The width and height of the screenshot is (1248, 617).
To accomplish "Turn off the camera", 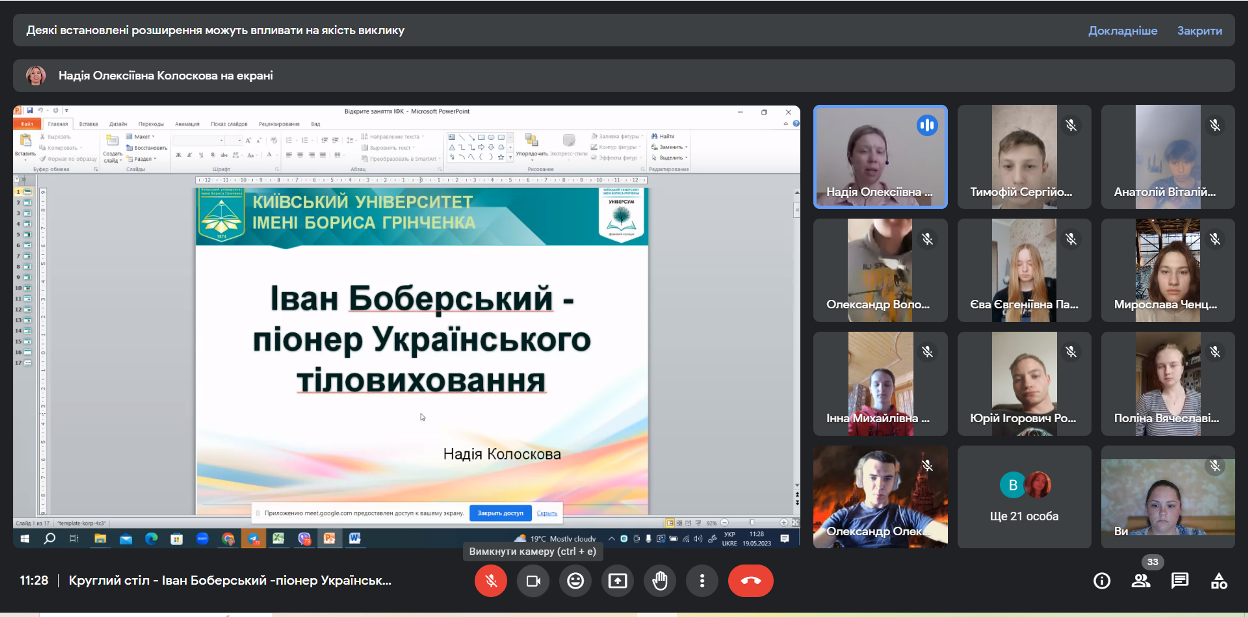I will click(533, 580).
